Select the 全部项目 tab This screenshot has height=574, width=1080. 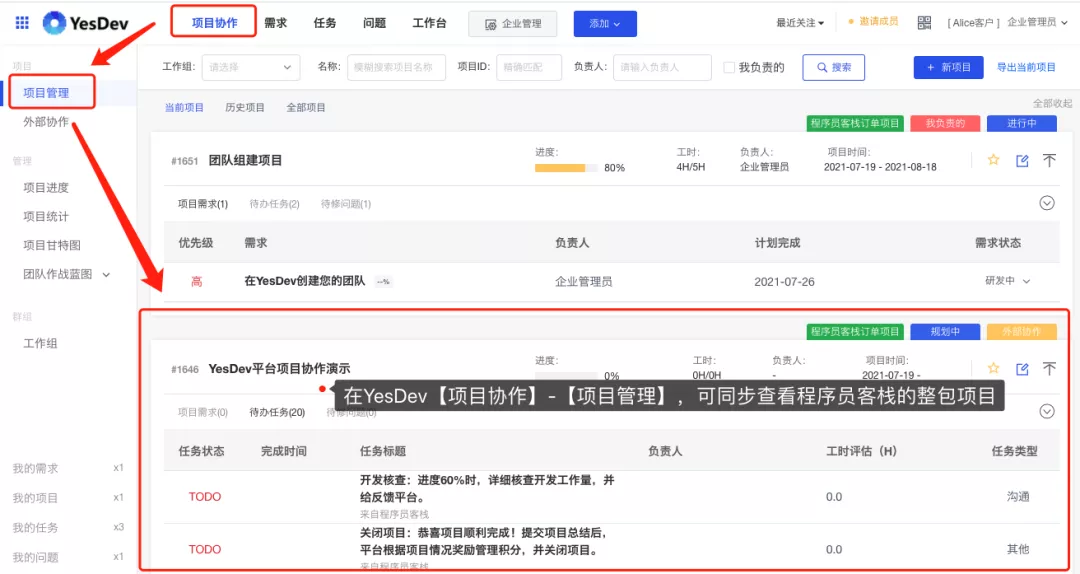point(306,107)
